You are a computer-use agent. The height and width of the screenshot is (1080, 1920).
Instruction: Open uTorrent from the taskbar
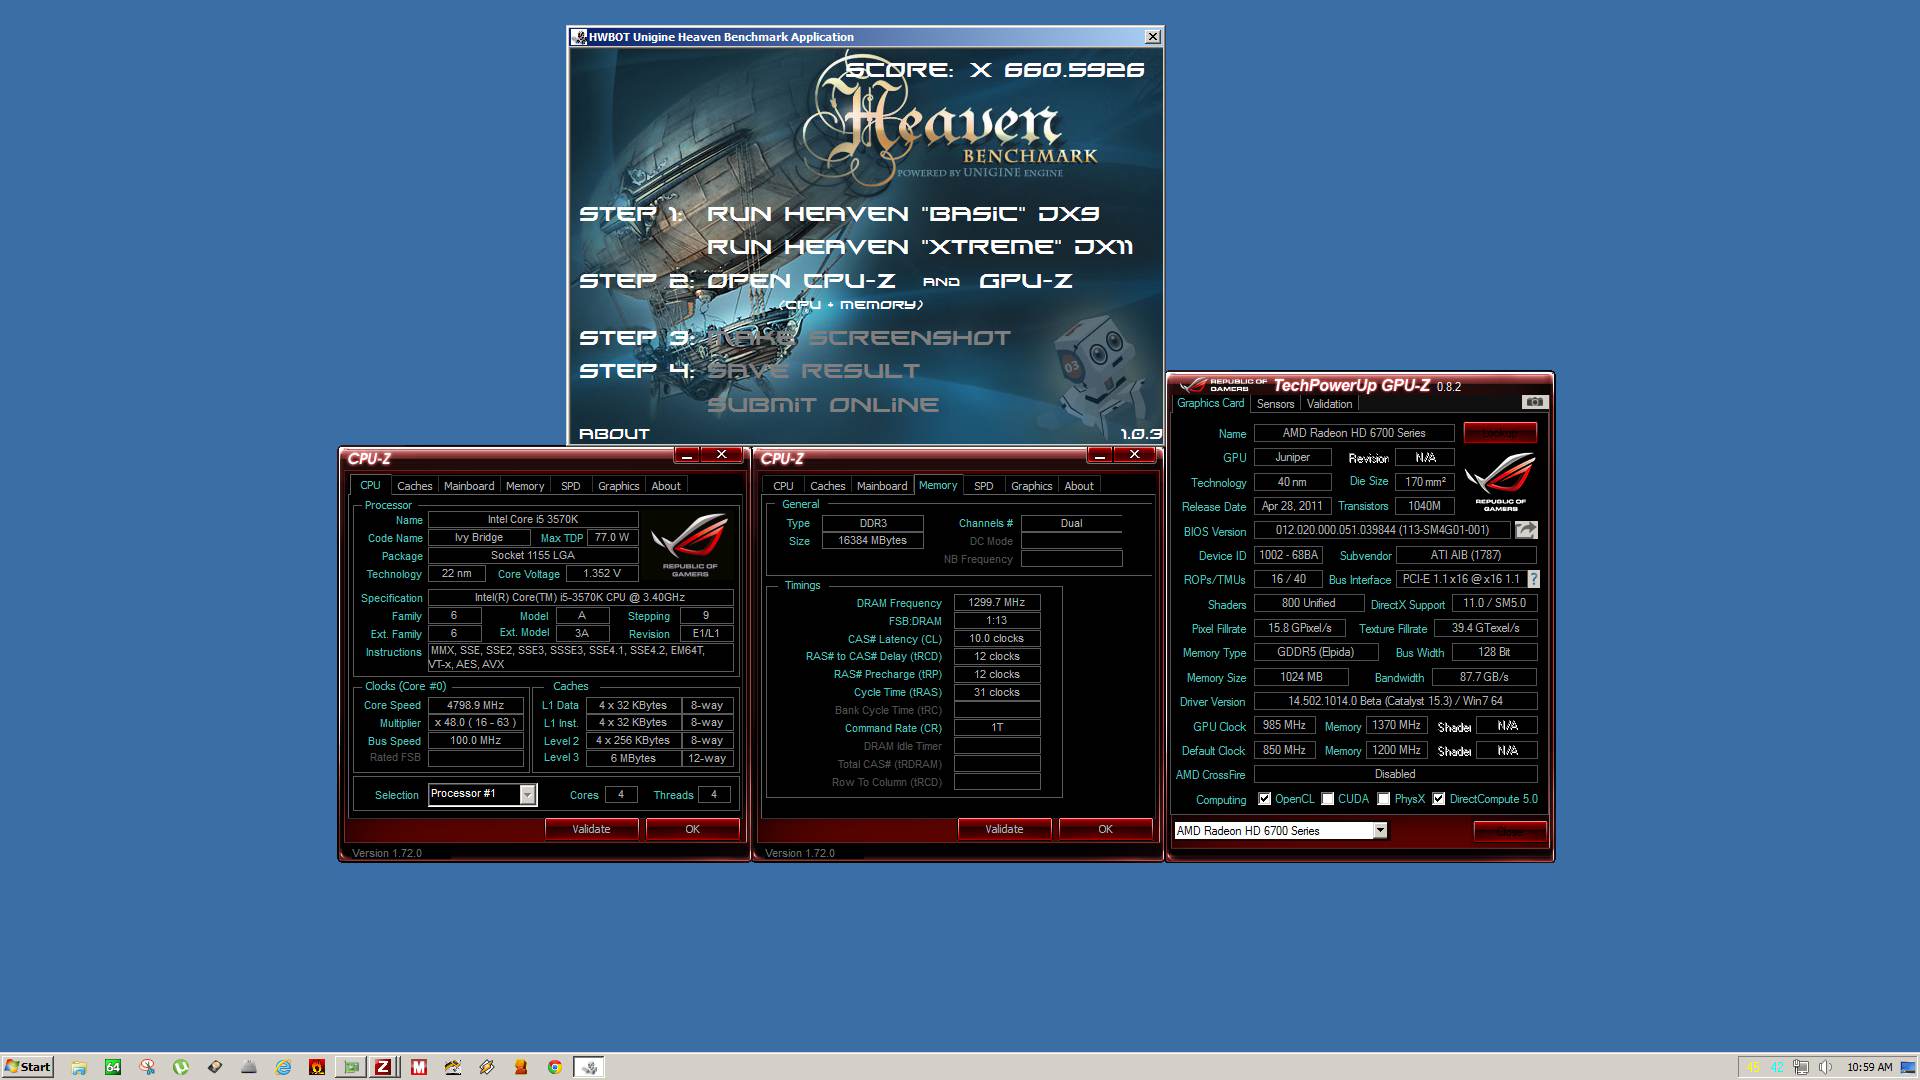(x=181, y=1067)
